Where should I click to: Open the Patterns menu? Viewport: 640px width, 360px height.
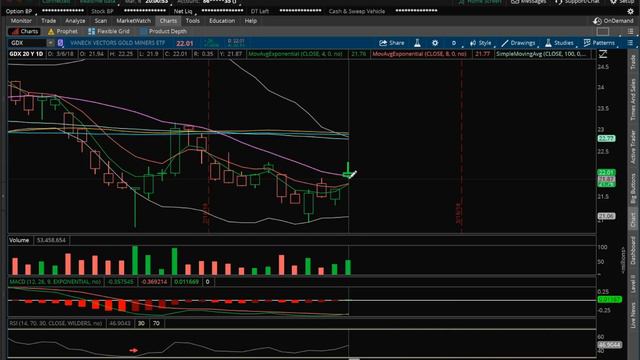pos(599,43)
